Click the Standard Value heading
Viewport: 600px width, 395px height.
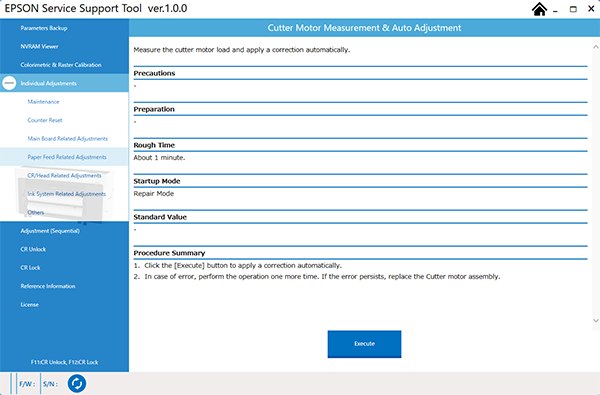click(x=160, y=217)
